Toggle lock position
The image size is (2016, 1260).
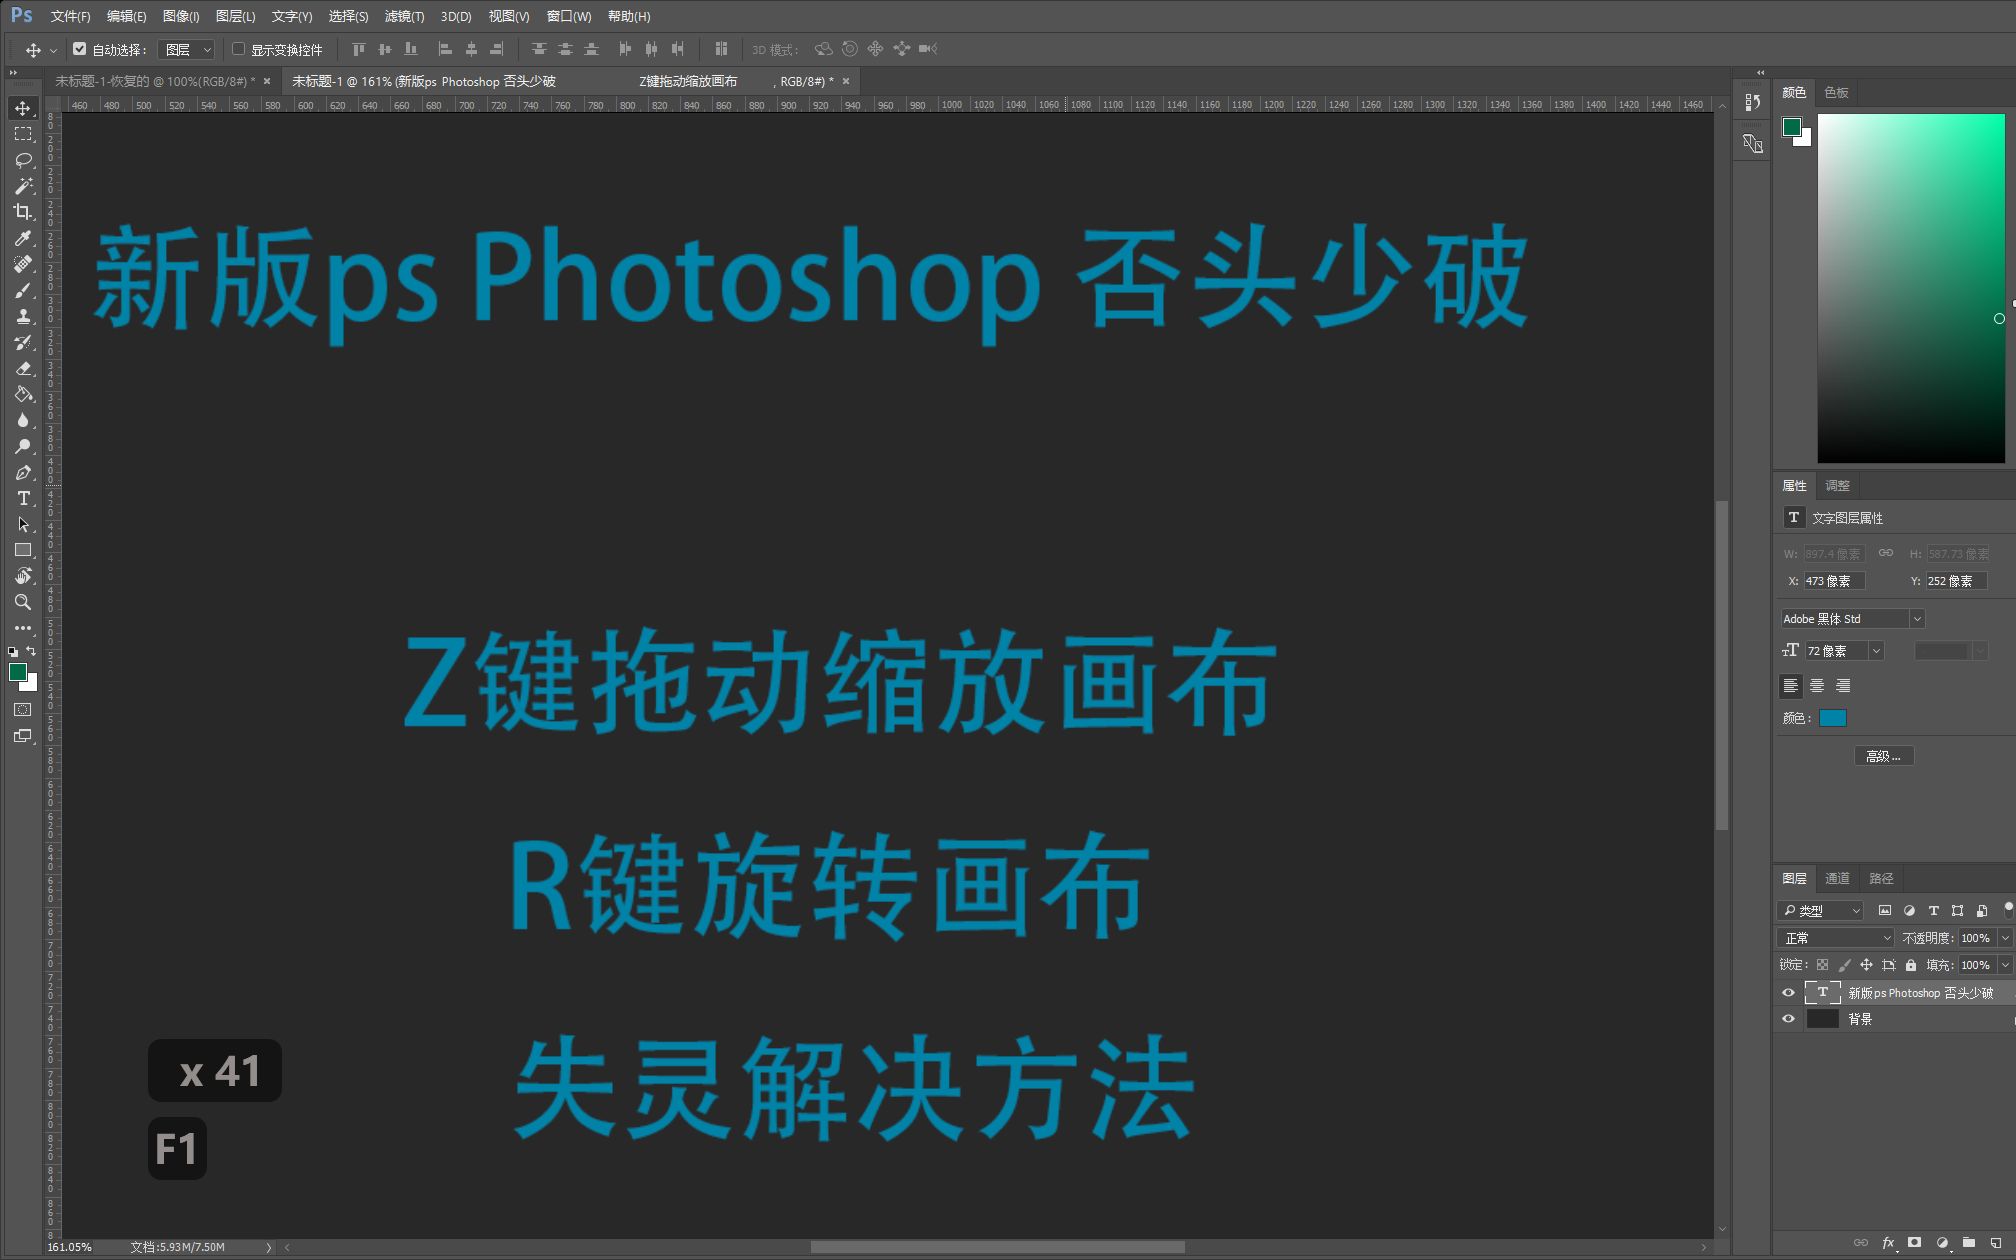click(1866, 965)
